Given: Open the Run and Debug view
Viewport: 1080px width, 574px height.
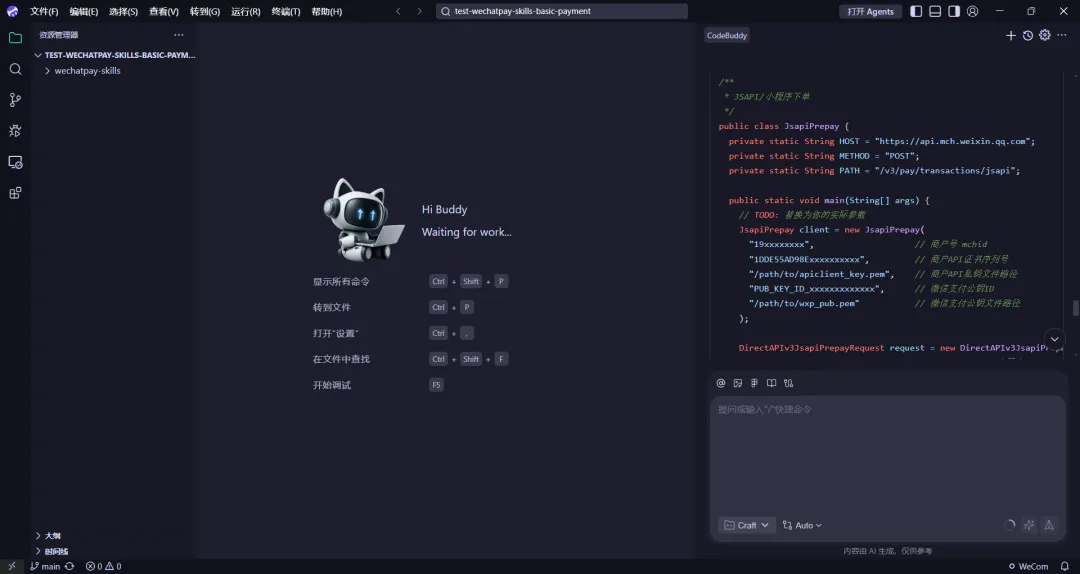Looking at the screenshot, I should pos(15,131).
